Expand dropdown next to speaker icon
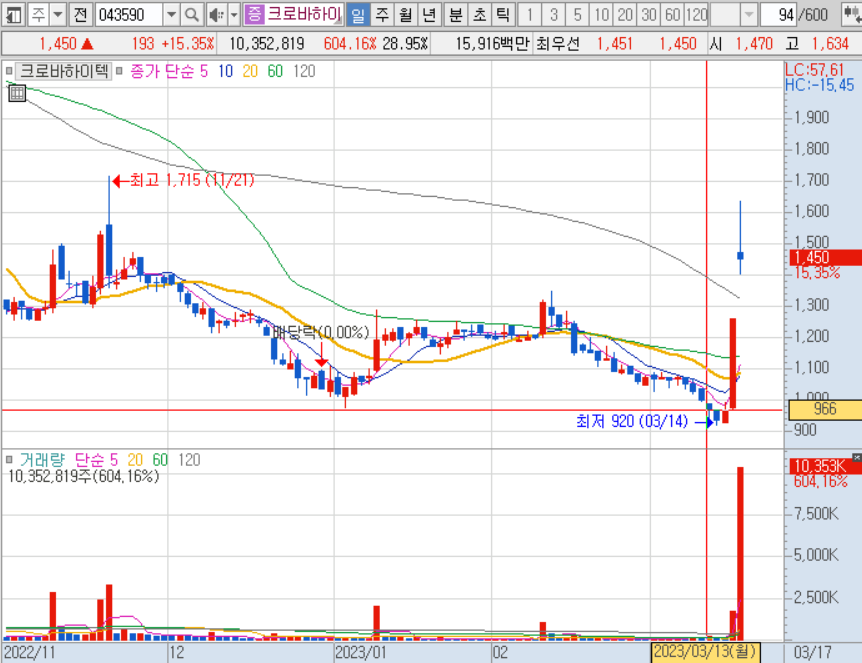This screenshot has height=663, width=862. pos(234,15)
